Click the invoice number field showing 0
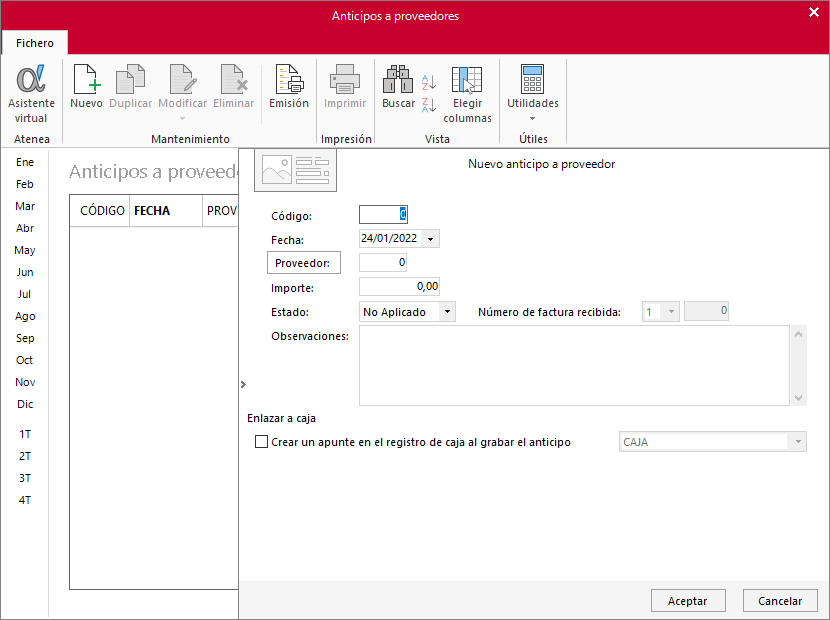Screen dimensions: 830x620 pos(706,311)
